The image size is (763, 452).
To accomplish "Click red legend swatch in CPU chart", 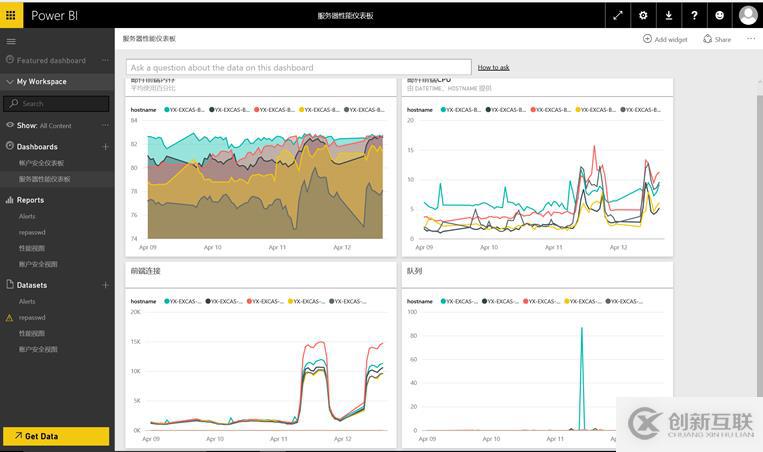I will [x=533, y=109].
